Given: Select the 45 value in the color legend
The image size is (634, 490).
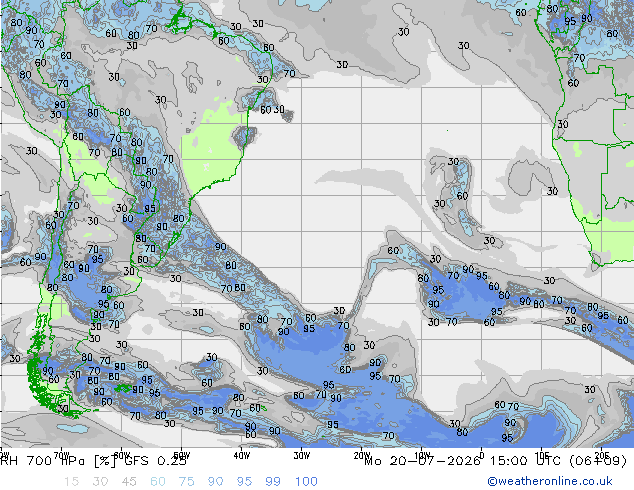Looking at the screenshot, I should coord(129,482).
